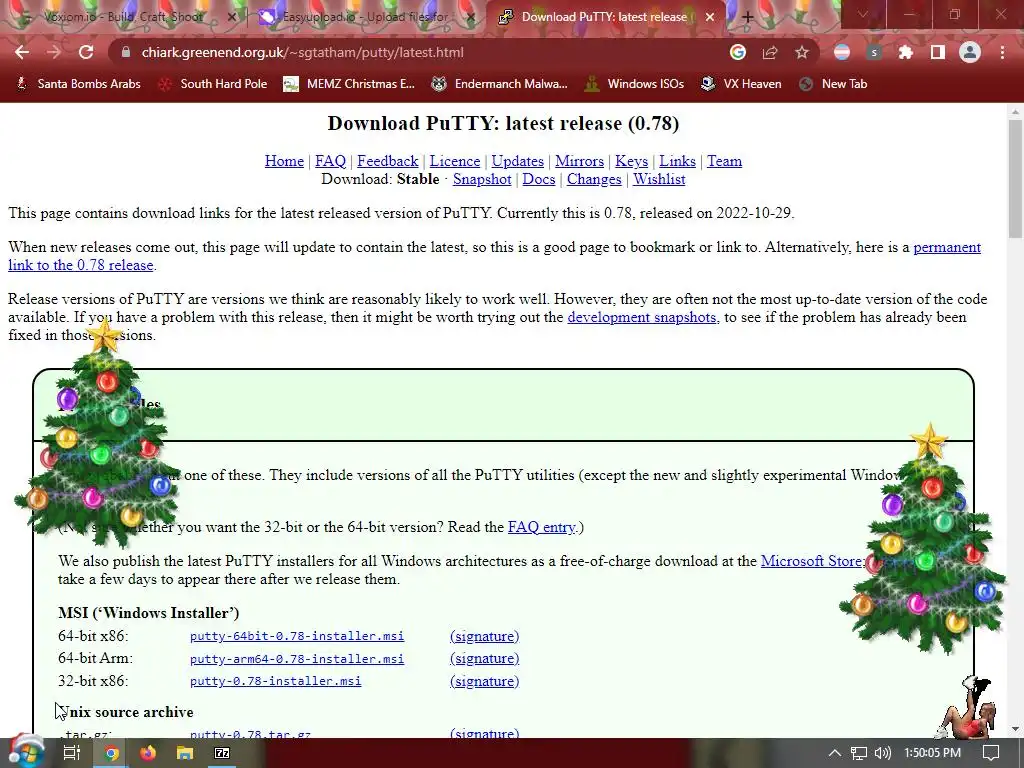1024x768 pixels.
Task: Click the Google icon in address bar
Action: [x=738, y=52]
